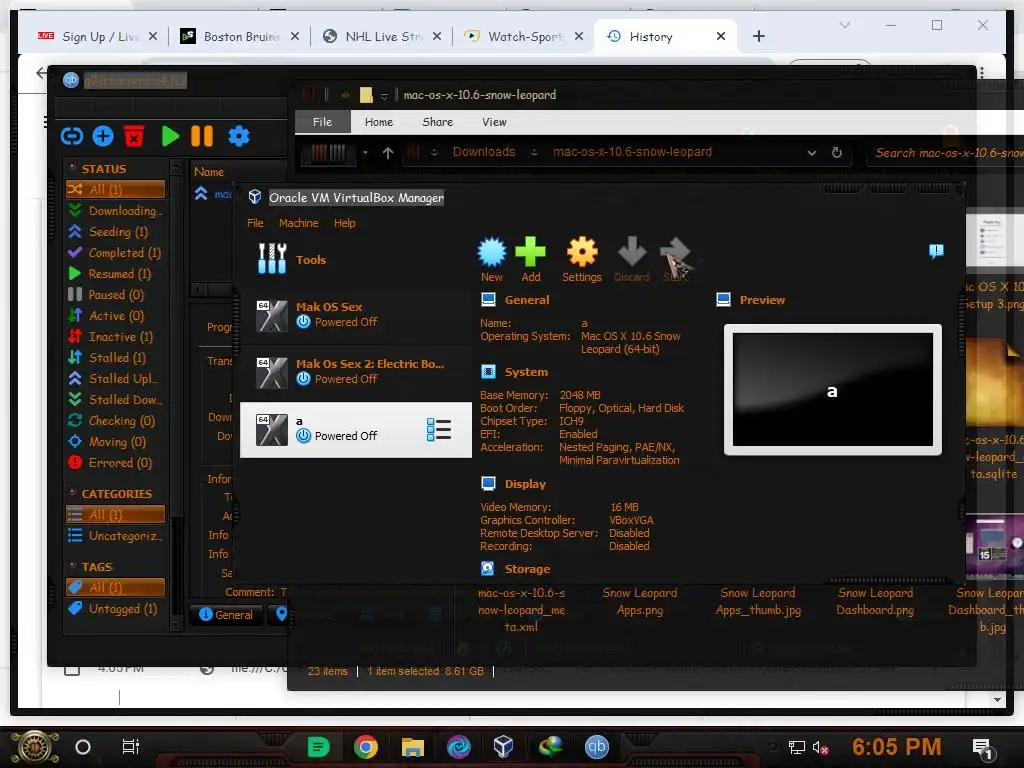Select Mak Os Sex 2: Electric Bo... VM

[x=356, y=372]
